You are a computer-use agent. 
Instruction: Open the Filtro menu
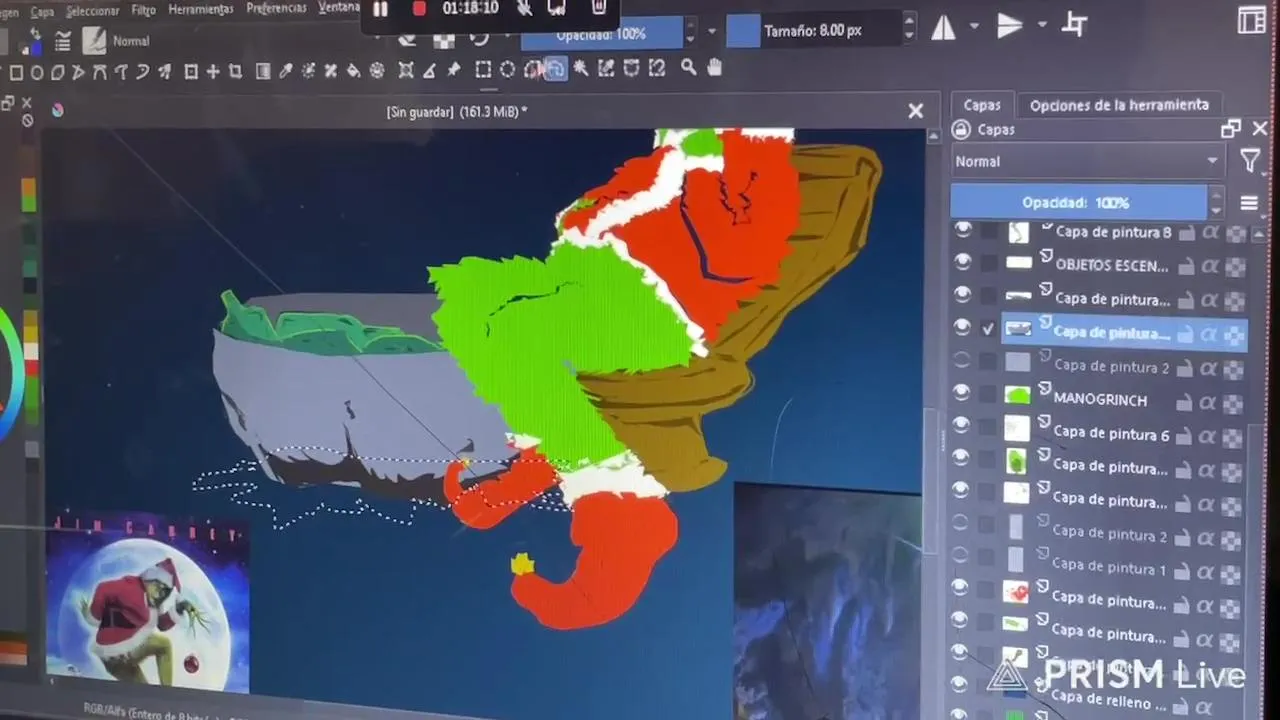coord(143,10)
